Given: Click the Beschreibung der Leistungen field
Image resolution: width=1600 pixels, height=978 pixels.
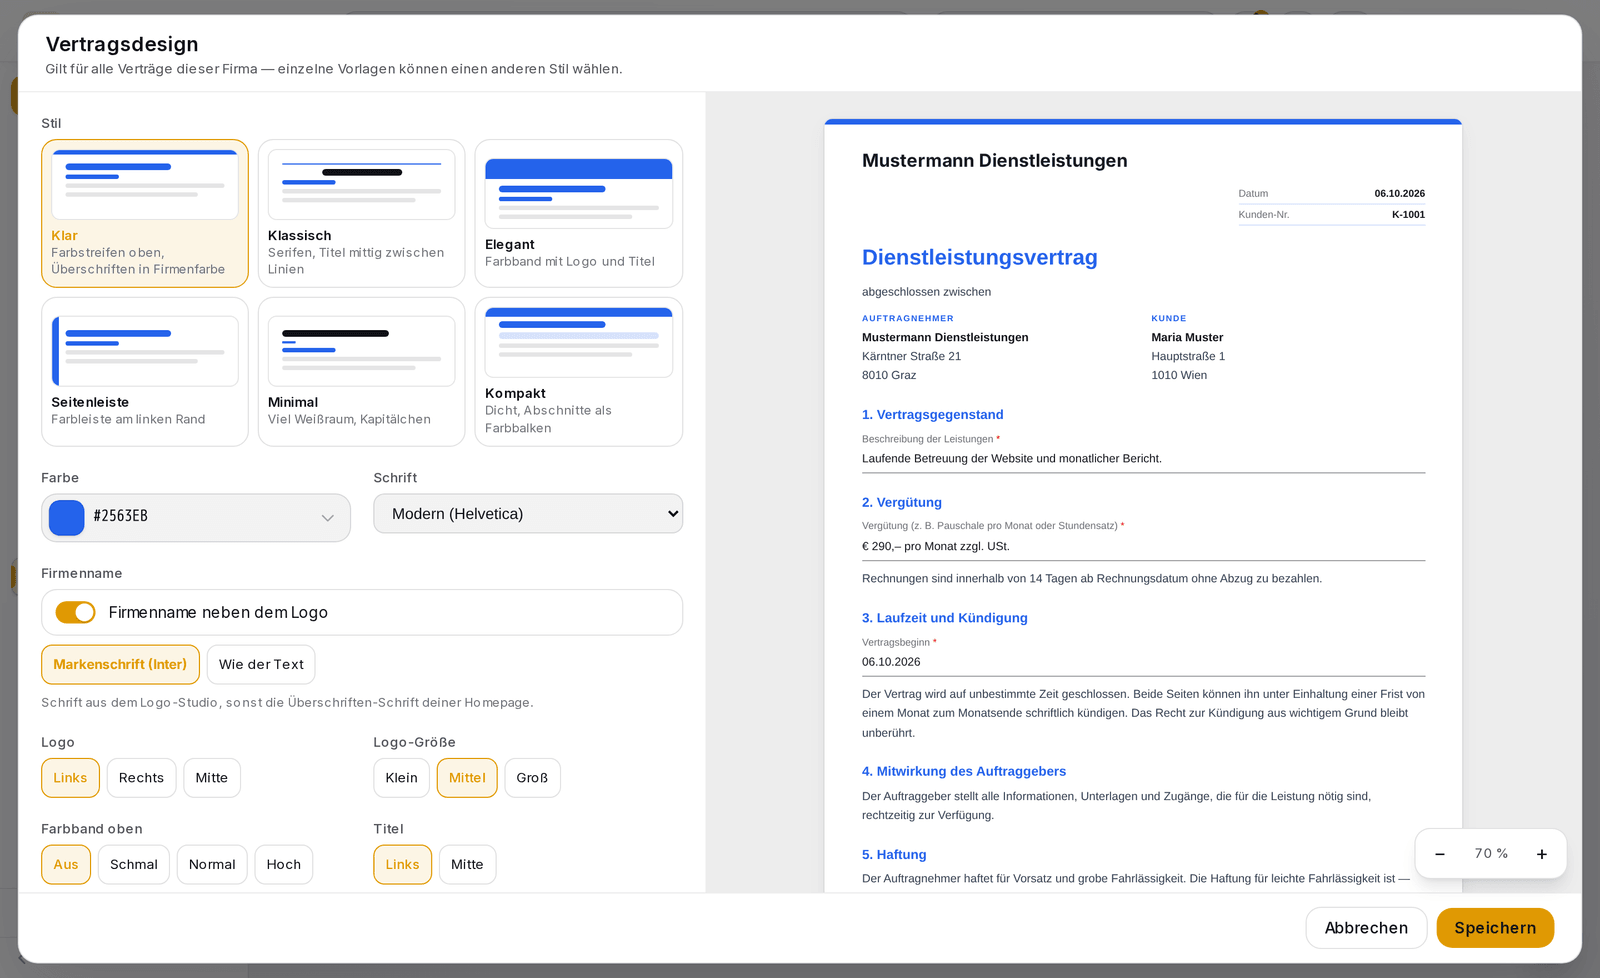Looking at the screenshot, I should pos(1143,459).
